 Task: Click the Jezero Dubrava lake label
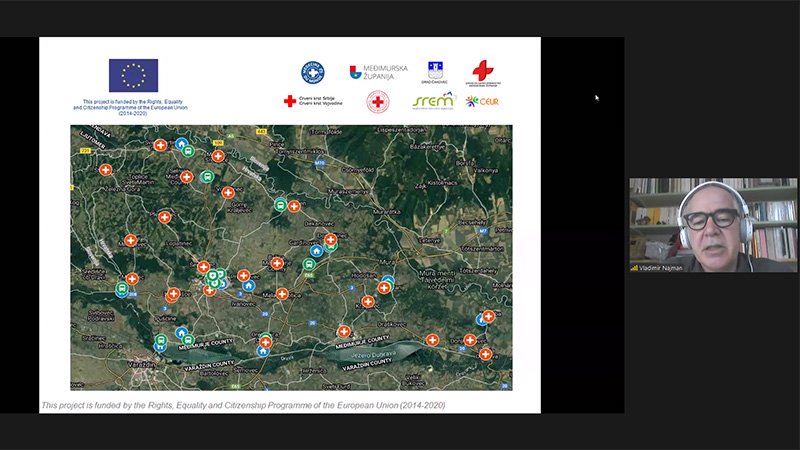(x=374, y=354)
